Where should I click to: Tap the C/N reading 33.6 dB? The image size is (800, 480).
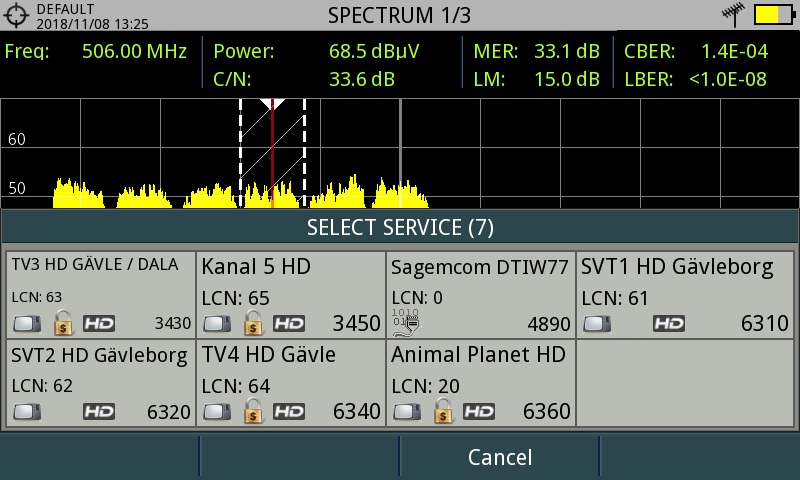(x=362, y=79)
